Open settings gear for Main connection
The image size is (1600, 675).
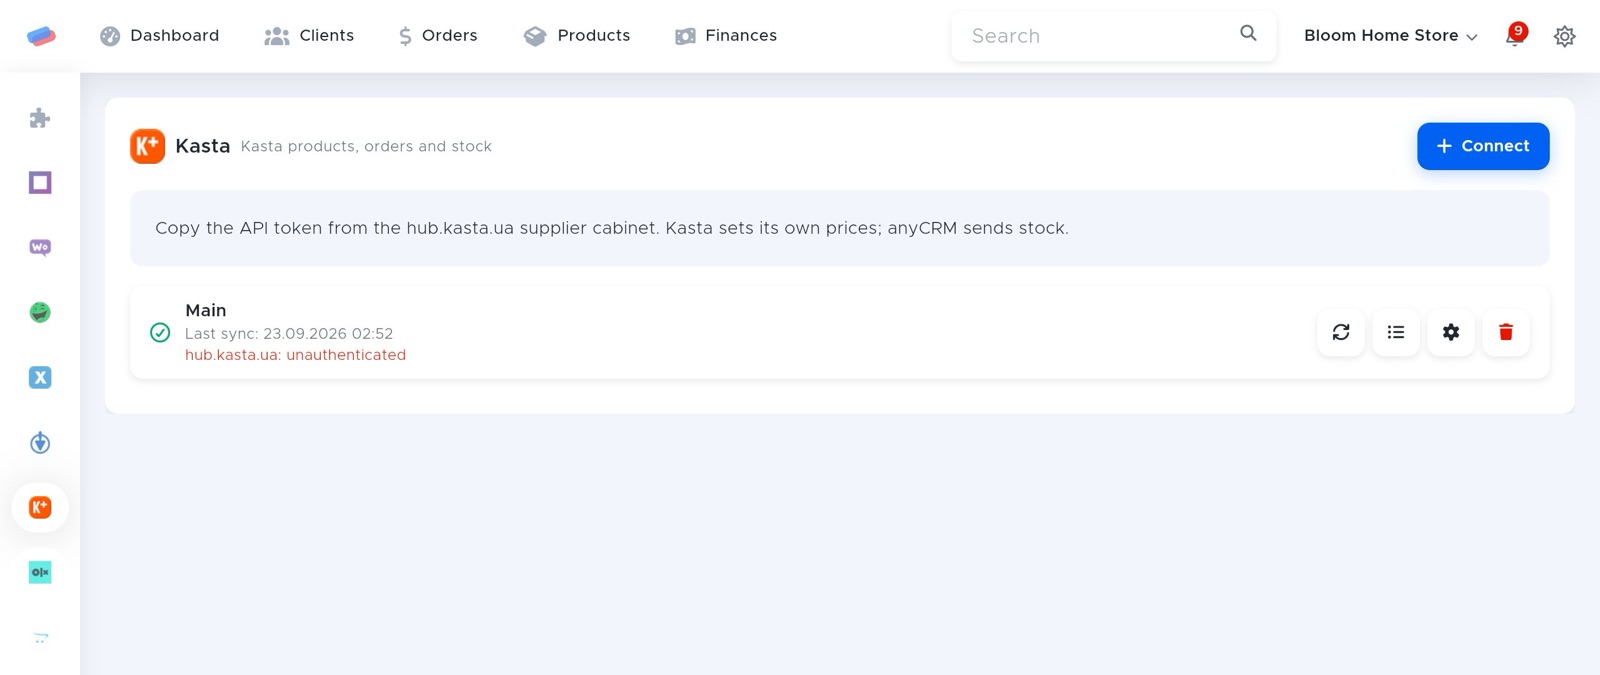pyautogui.click(x=1451, y=332)
